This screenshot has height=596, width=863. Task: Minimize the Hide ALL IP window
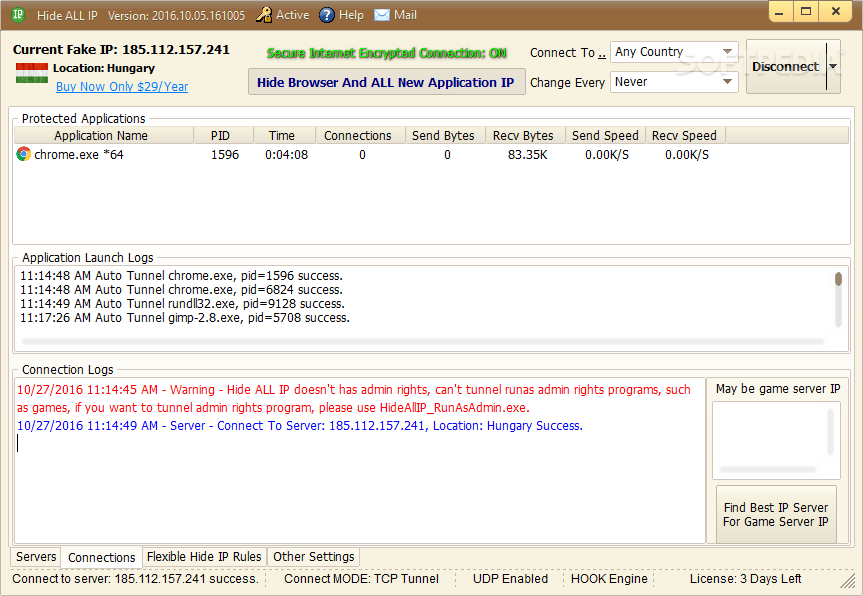[780, 12]
